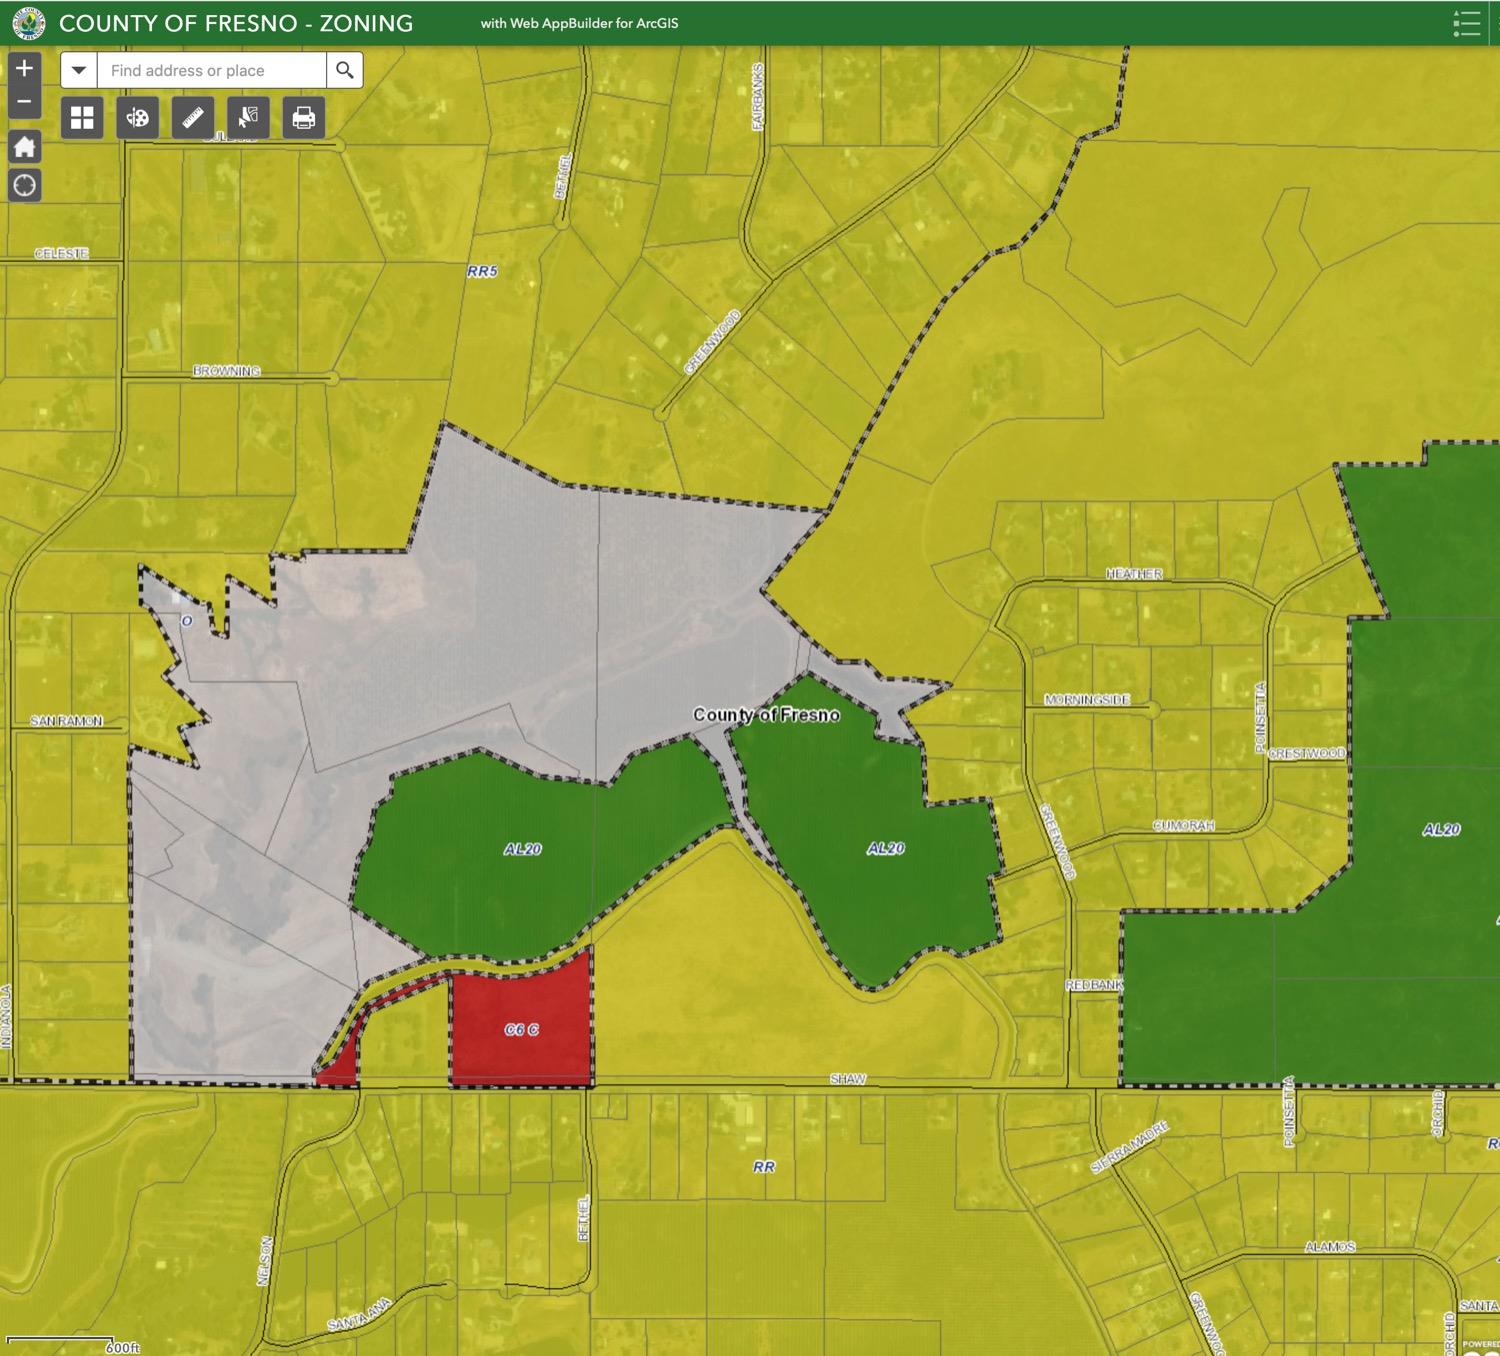Open the Legend panel in header
This screenshot has width=1500, height=1356.
[x=1466, y=24]
